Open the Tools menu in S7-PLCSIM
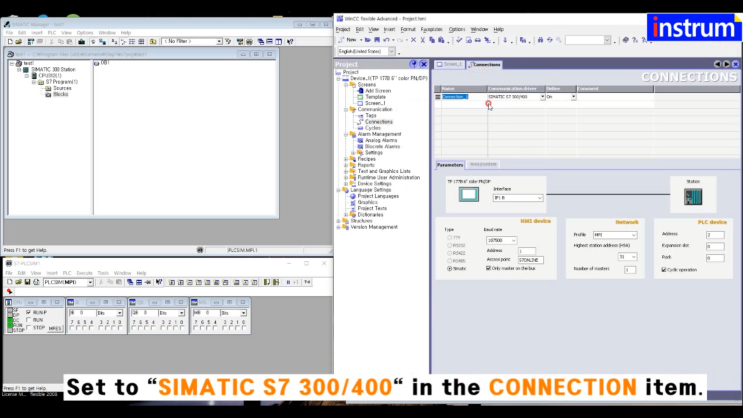This screenshot has height=418, width=743. pos(103,273)
